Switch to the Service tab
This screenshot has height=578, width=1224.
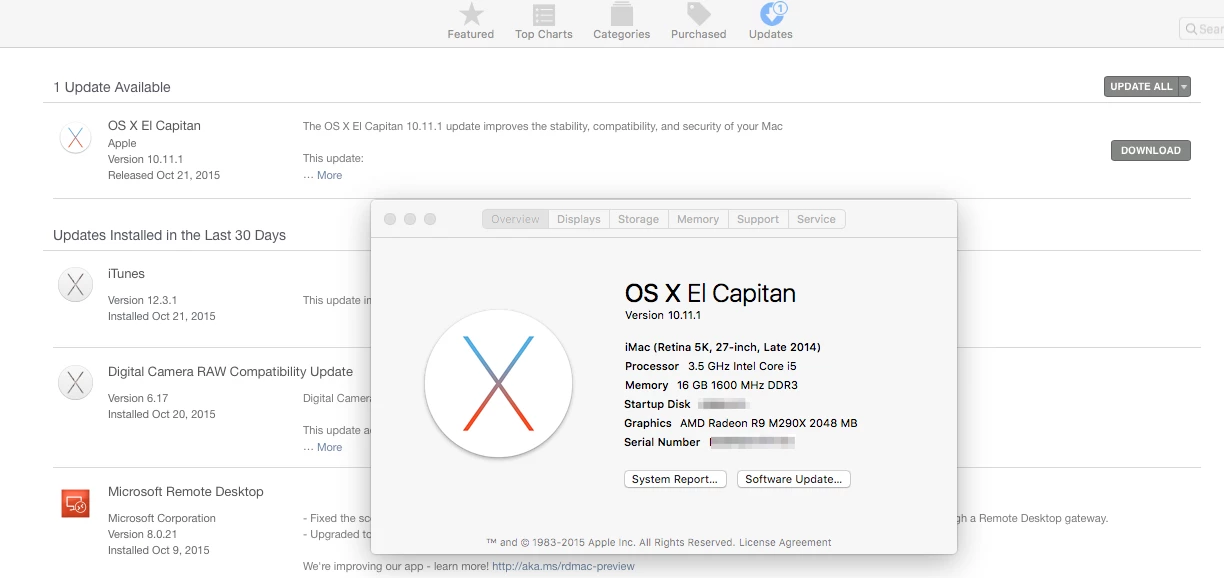[x=816, y=219]
